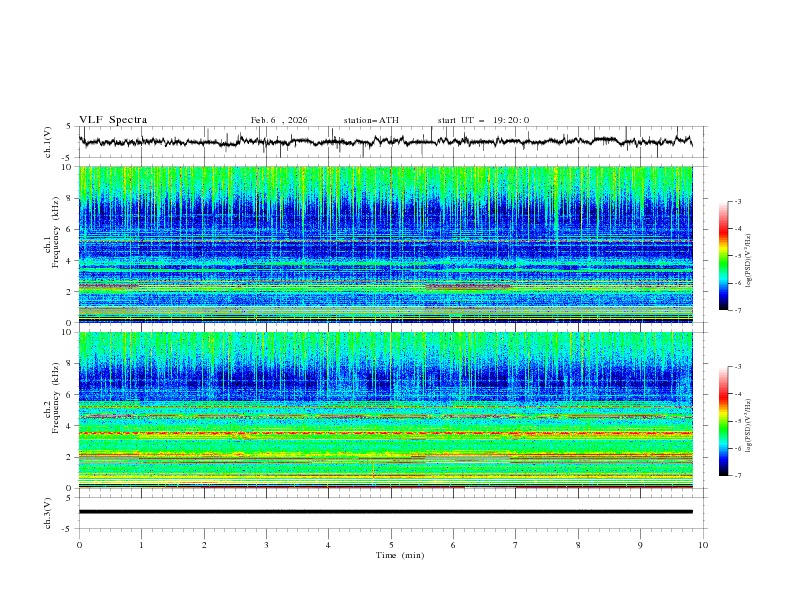
Task: Click the 'start UT = 19:20:0' text
Action: coord(483,120)
